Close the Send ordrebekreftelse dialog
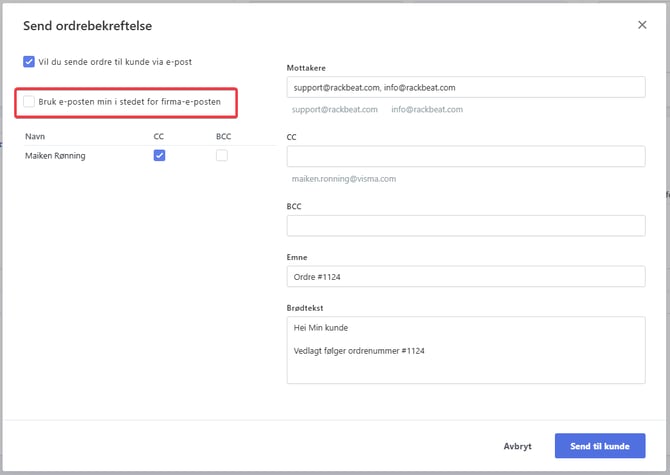Viewport: 670px width, 475px height. pyautogui.click(x=642, y=25)
